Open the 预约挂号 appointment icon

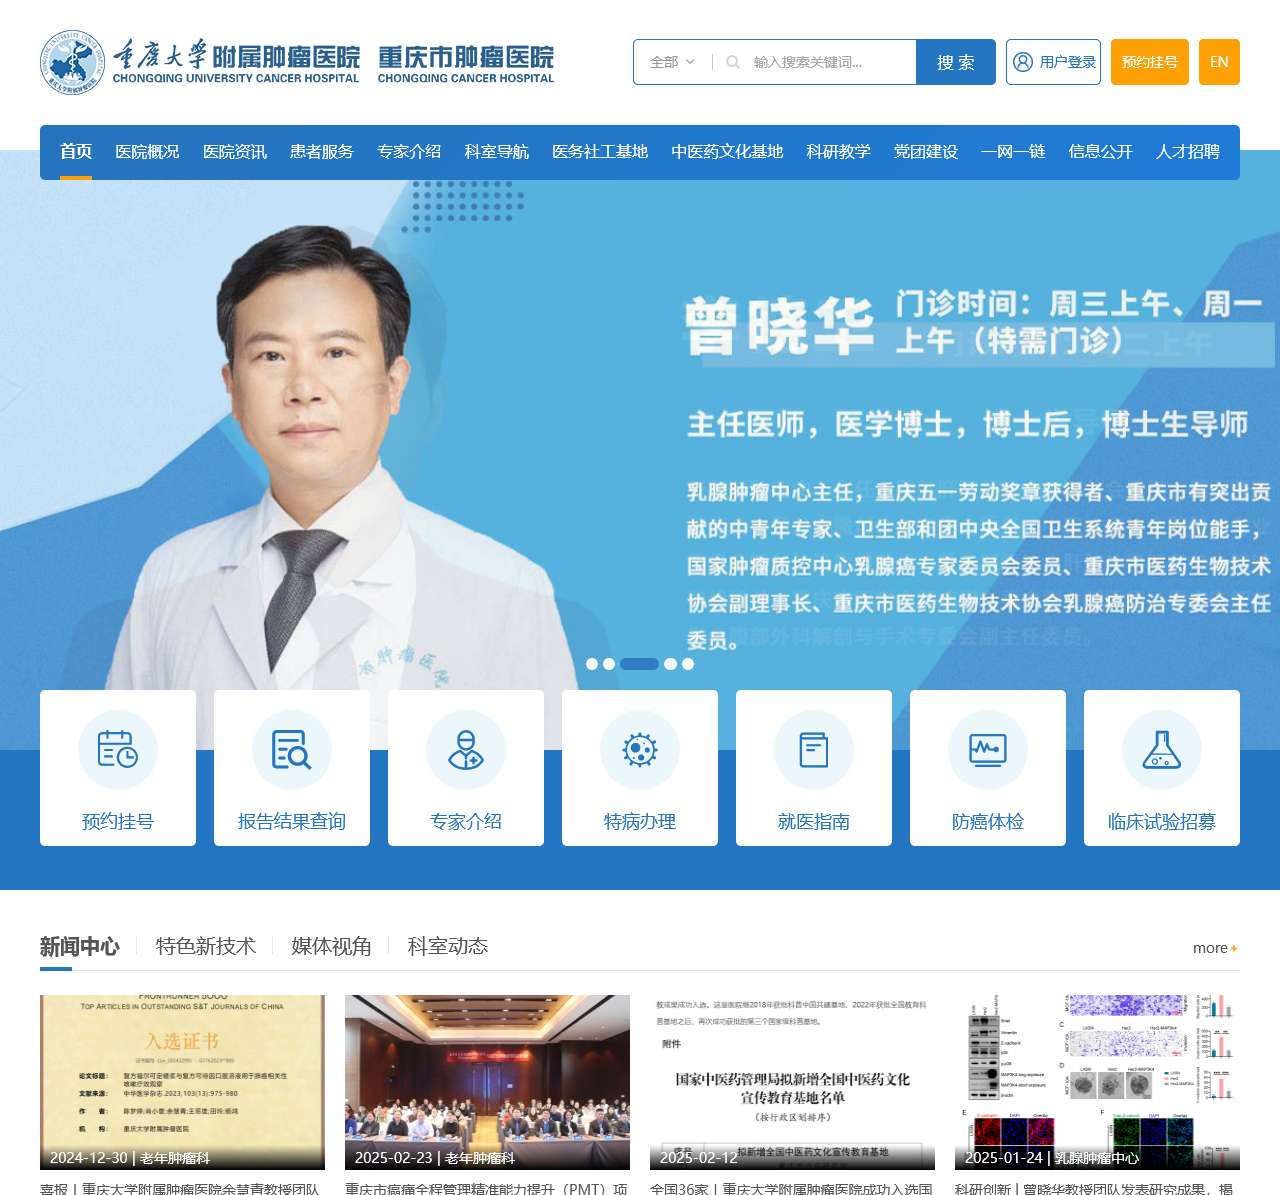click(x=117, y=767)
